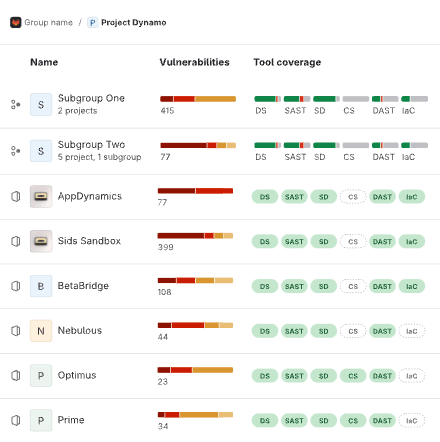The image size is (440, 442).
Task: Click Nebulous vulnerability severity bar
Action: [195, 325]
